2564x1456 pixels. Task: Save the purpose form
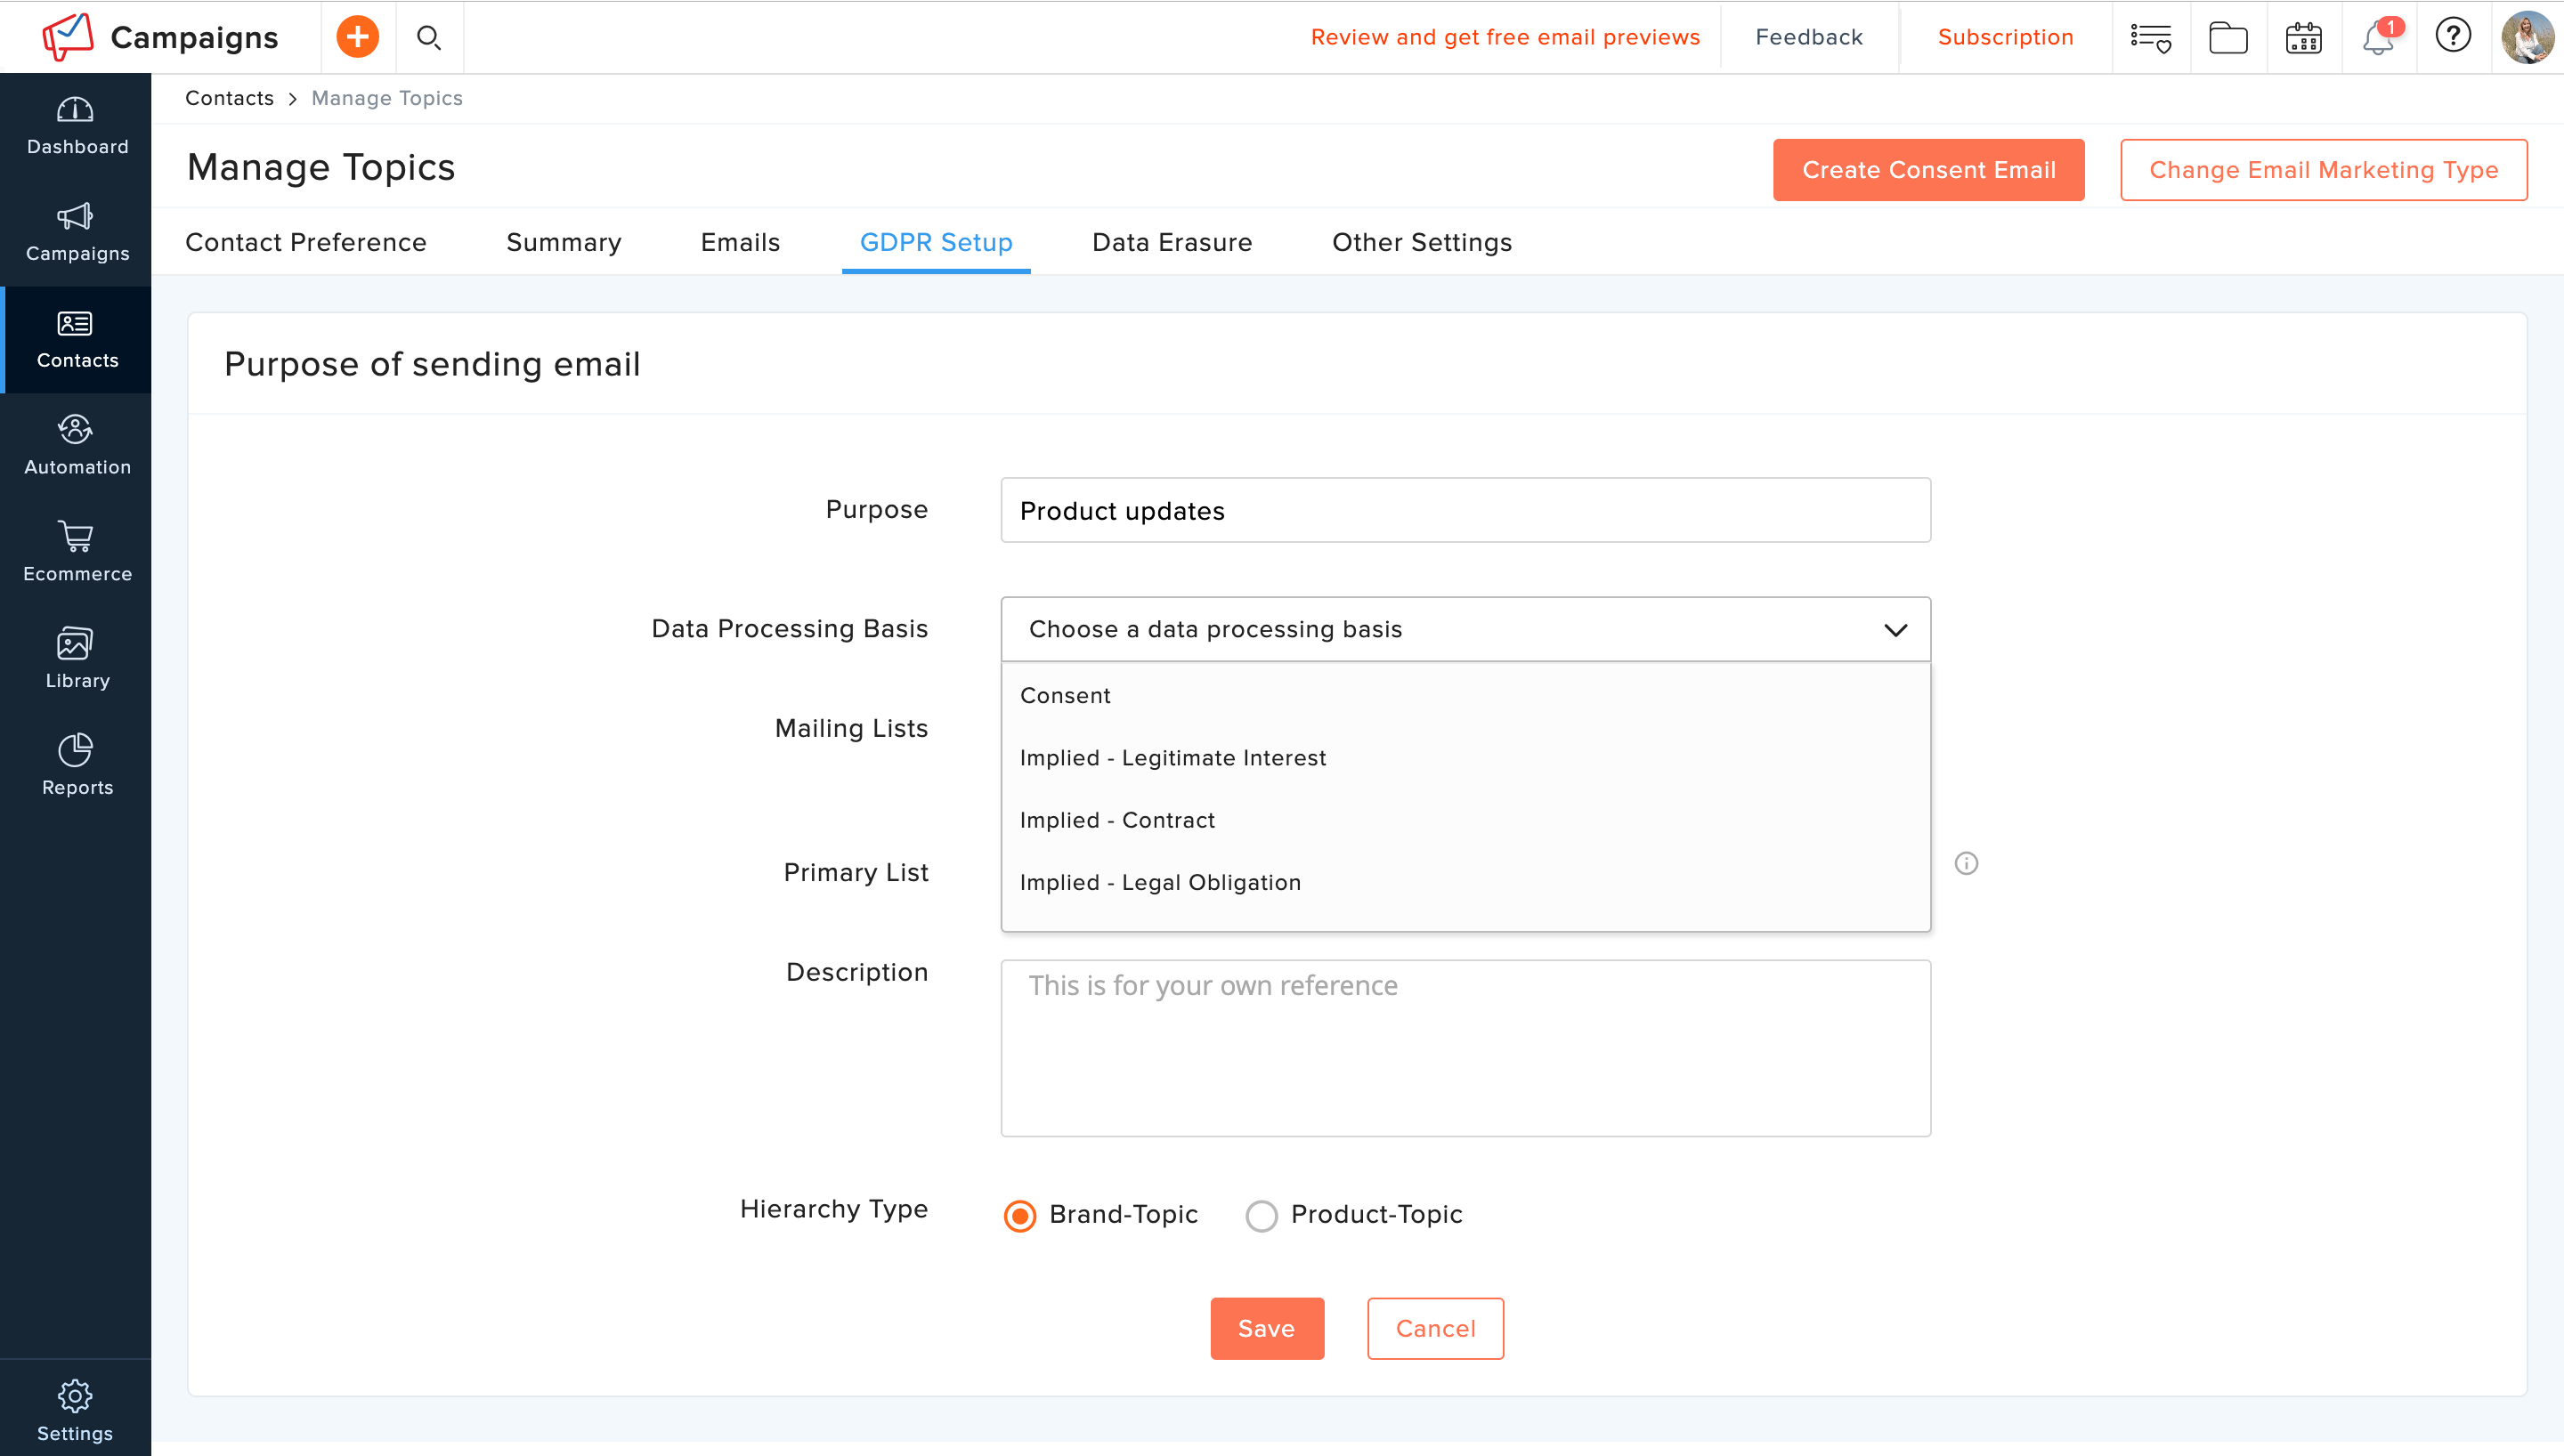[1267, 1328]
